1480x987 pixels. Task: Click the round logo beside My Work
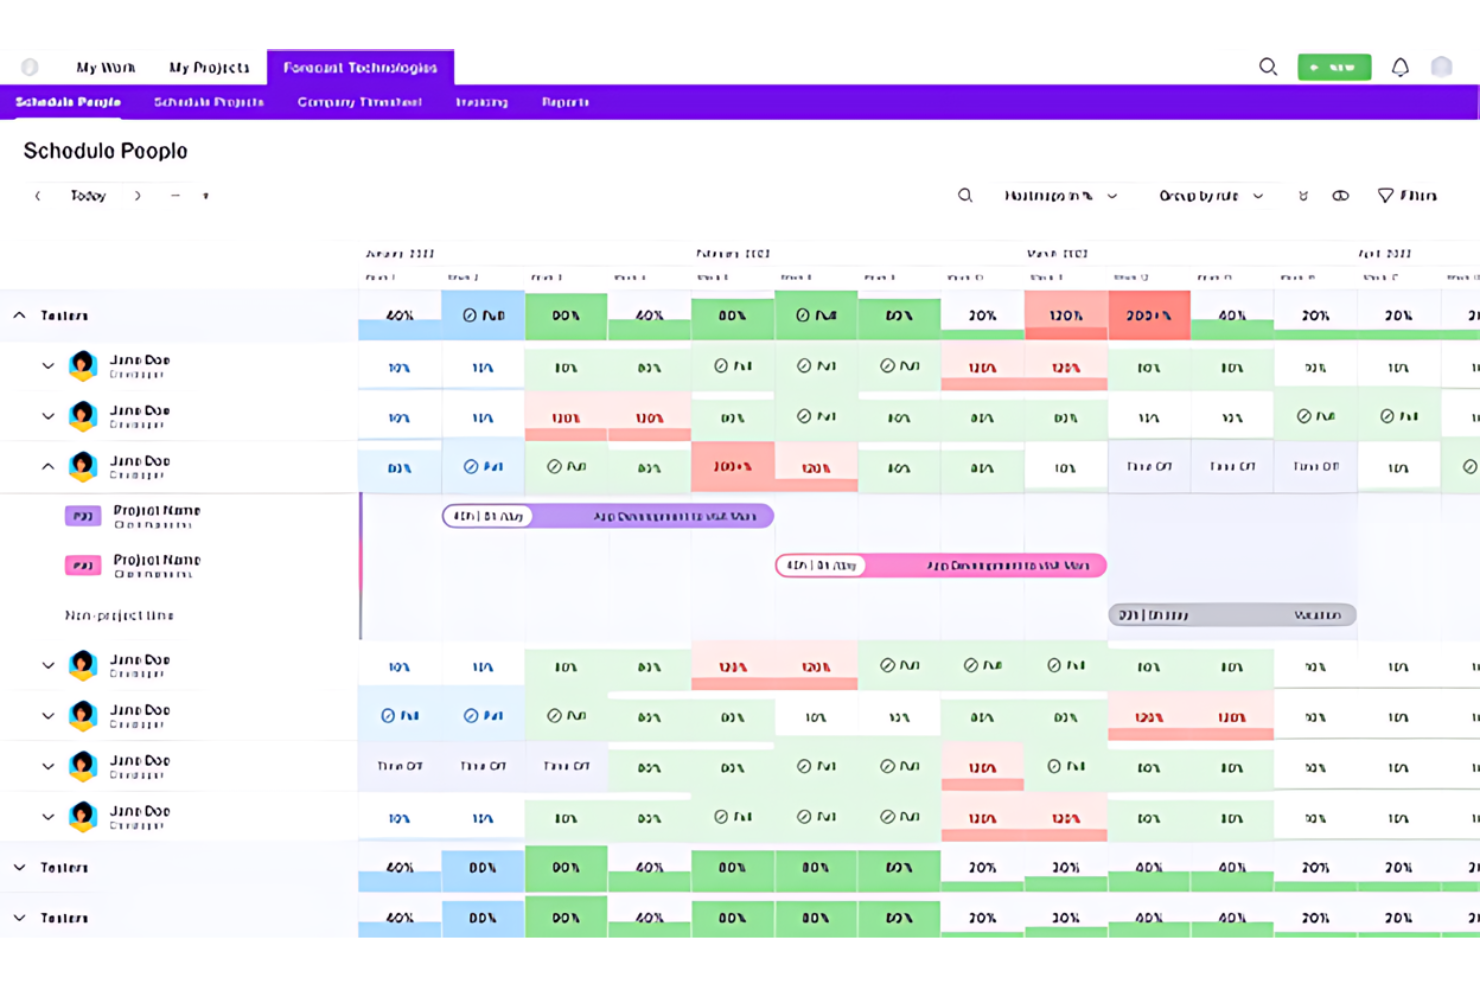(x=30, y=67)
